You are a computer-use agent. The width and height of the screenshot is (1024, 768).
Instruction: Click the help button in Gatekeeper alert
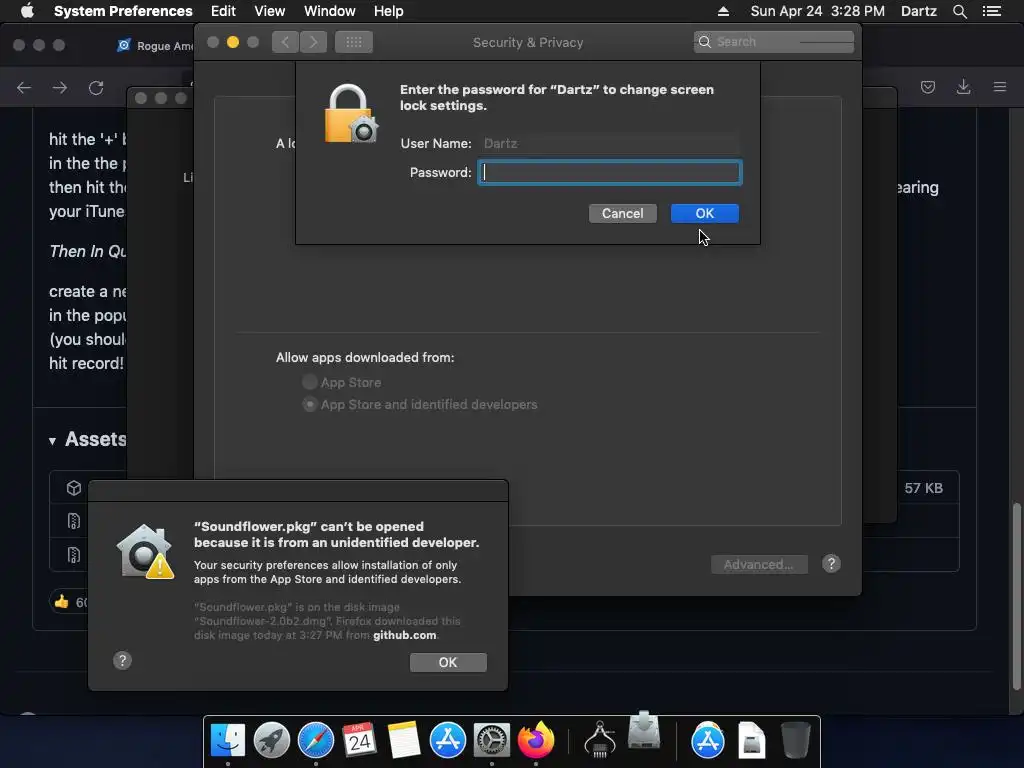pos(122,661)
